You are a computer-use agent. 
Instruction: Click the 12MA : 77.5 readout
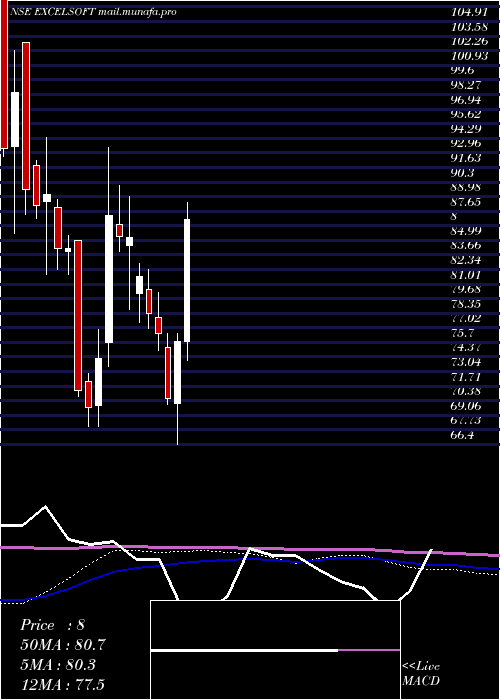coord(62,684)
